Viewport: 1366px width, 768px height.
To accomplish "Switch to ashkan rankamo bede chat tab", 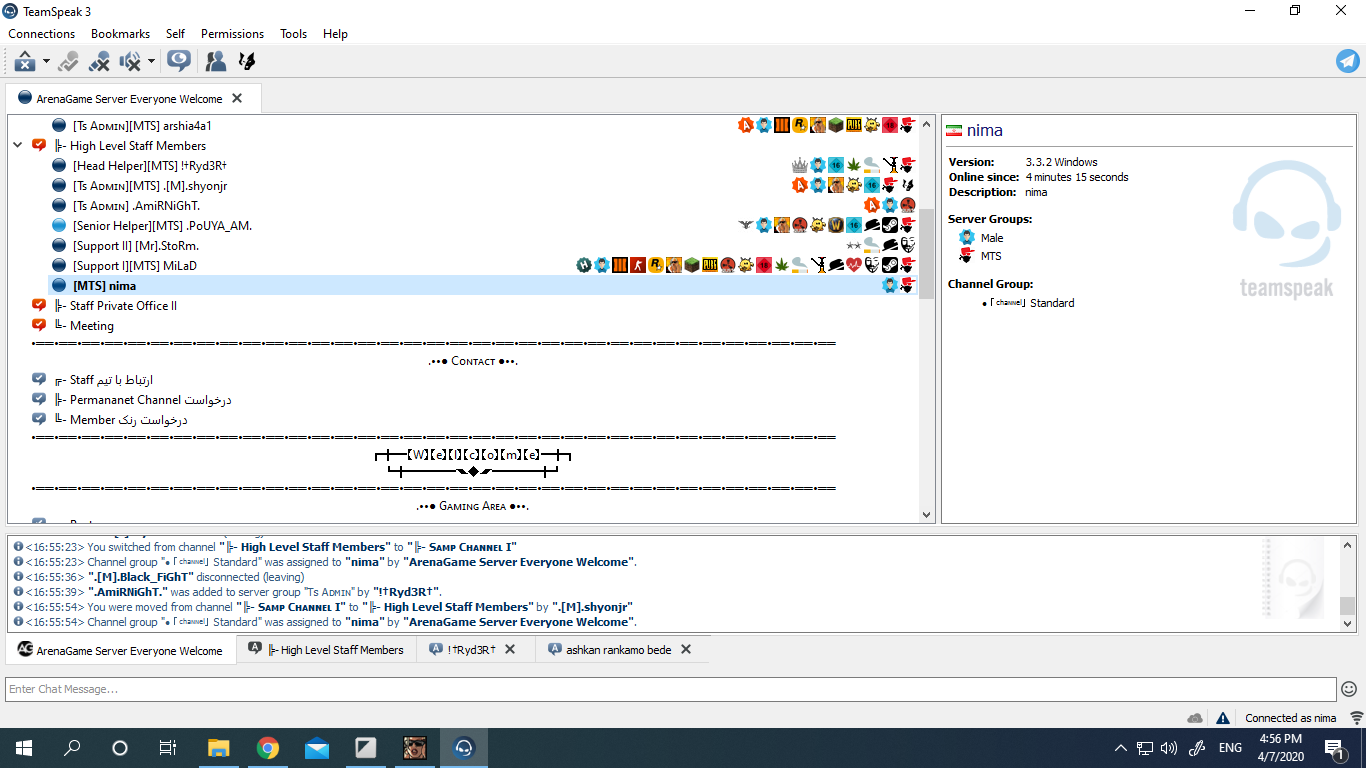I will tap(619, 650).
